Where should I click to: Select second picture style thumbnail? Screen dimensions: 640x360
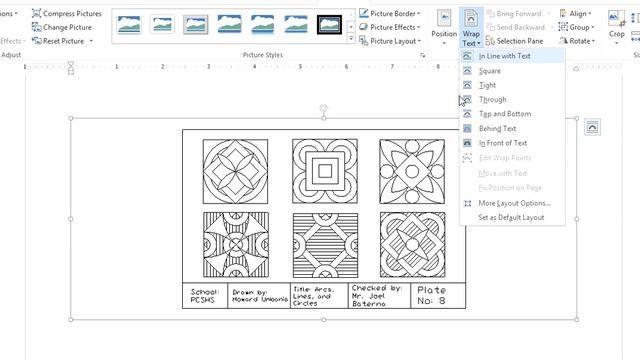[162, 24]
